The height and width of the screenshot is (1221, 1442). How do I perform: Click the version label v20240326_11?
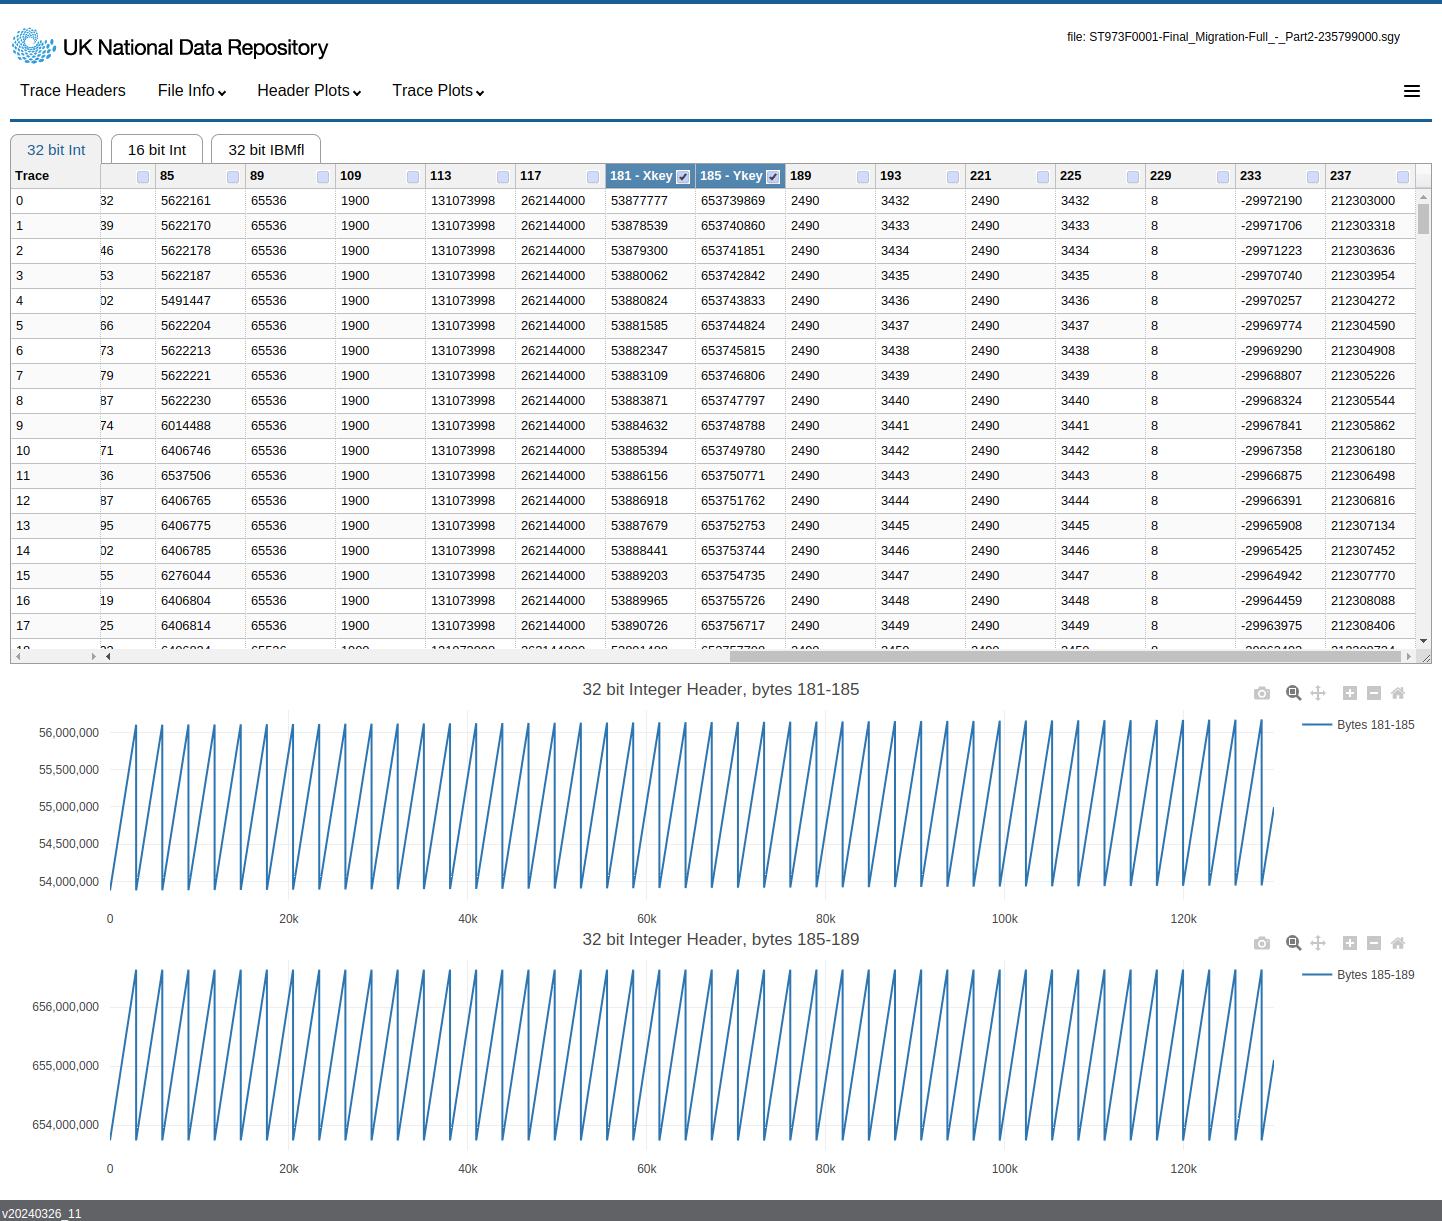tap(41, 1213)
